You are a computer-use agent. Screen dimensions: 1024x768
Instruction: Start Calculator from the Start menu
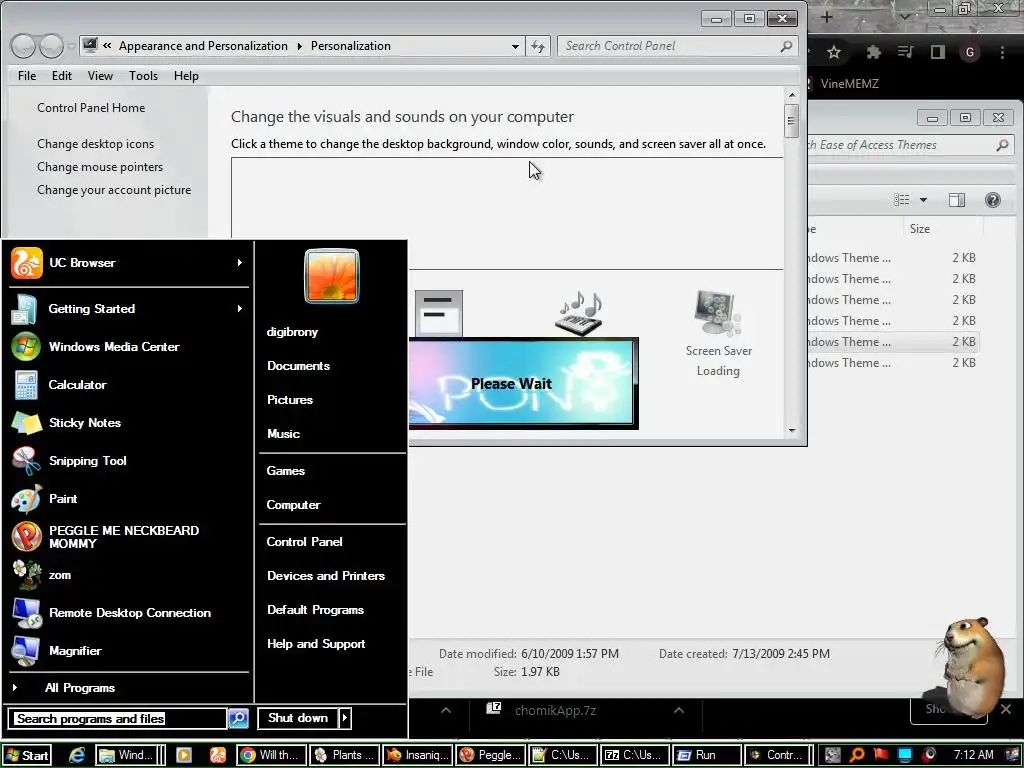[129, 385]
